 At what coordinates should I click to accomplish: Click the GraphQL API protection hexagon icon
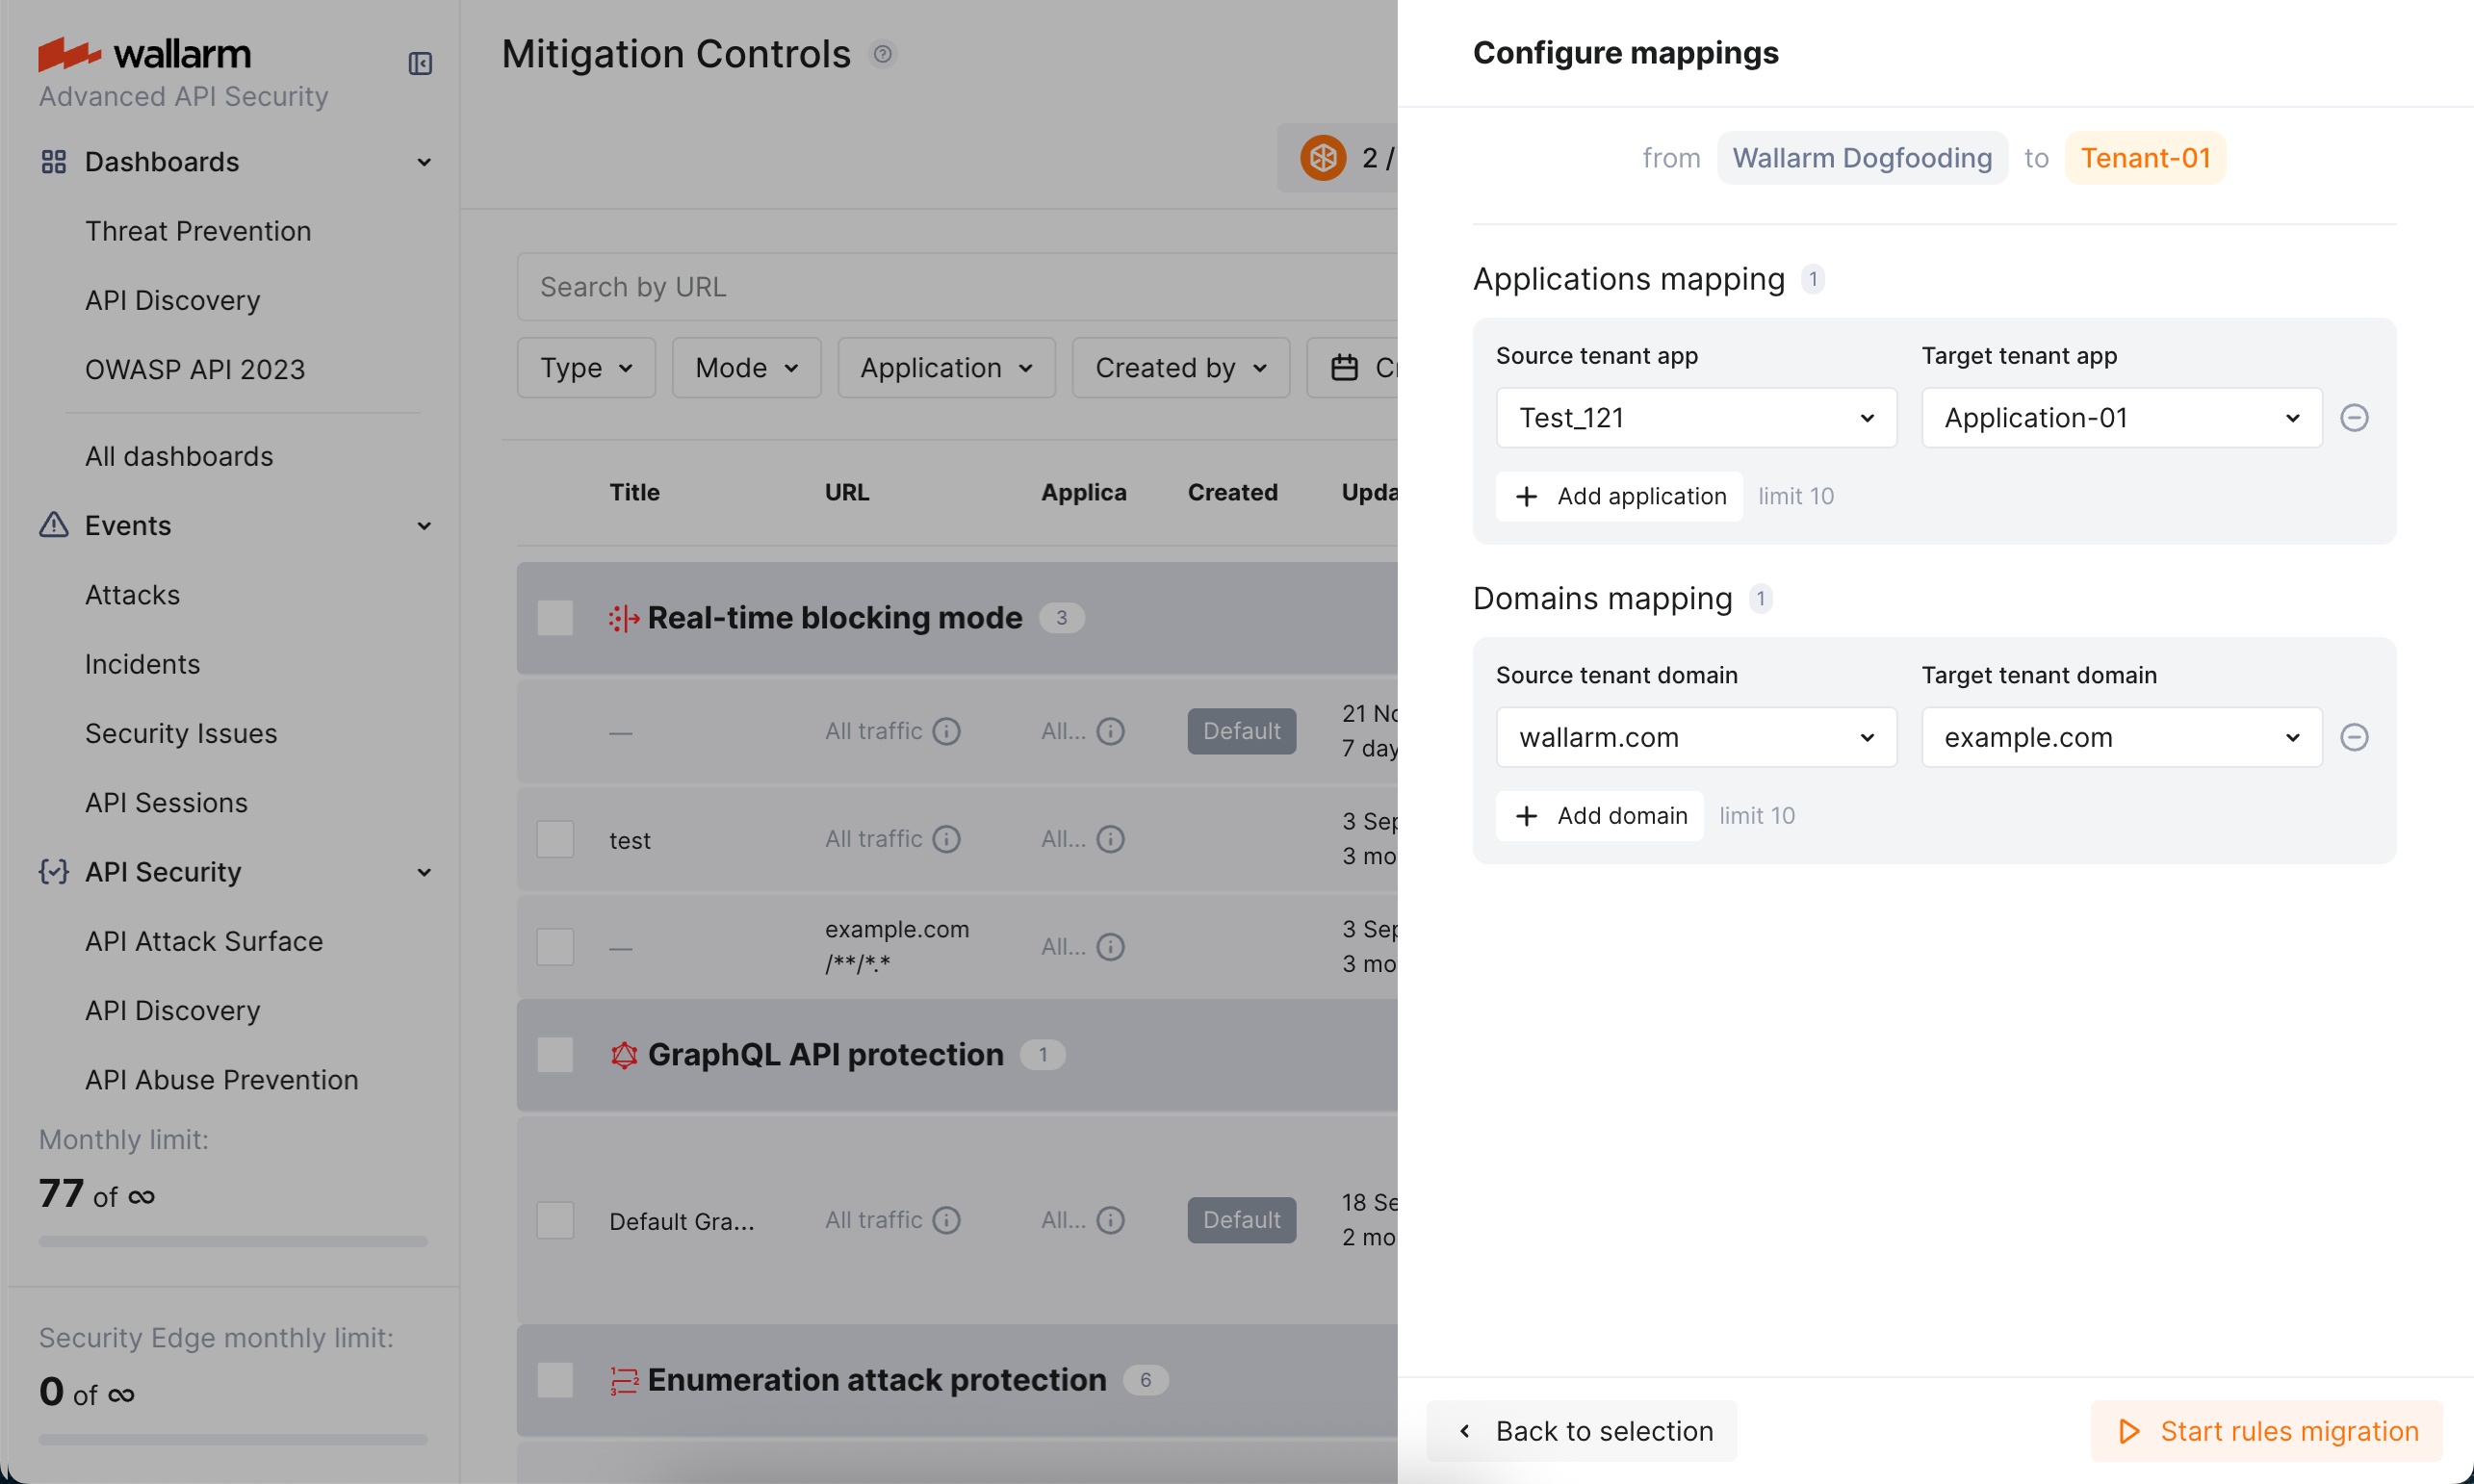coord(623,1054)
